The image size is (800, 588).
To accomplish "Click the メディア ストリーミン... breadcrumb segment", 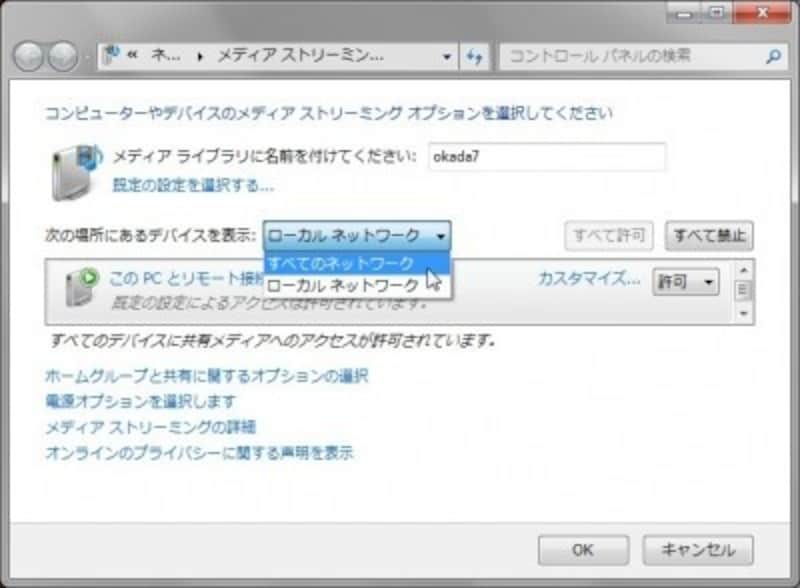I will (301, 55).
